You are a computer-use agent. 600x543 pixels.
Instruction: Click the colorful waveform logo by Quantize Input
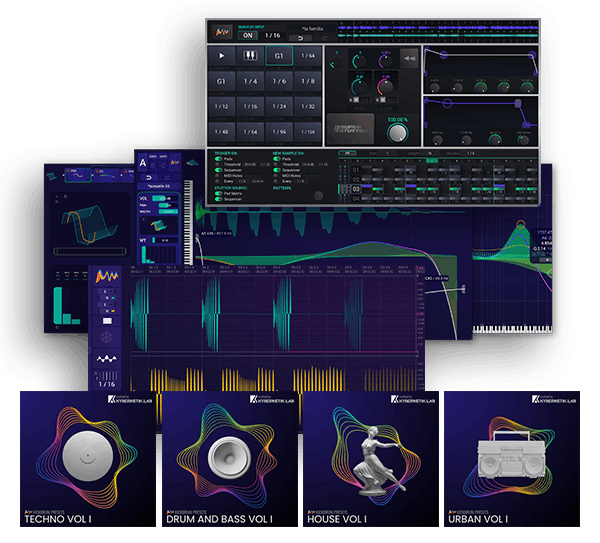222,32
